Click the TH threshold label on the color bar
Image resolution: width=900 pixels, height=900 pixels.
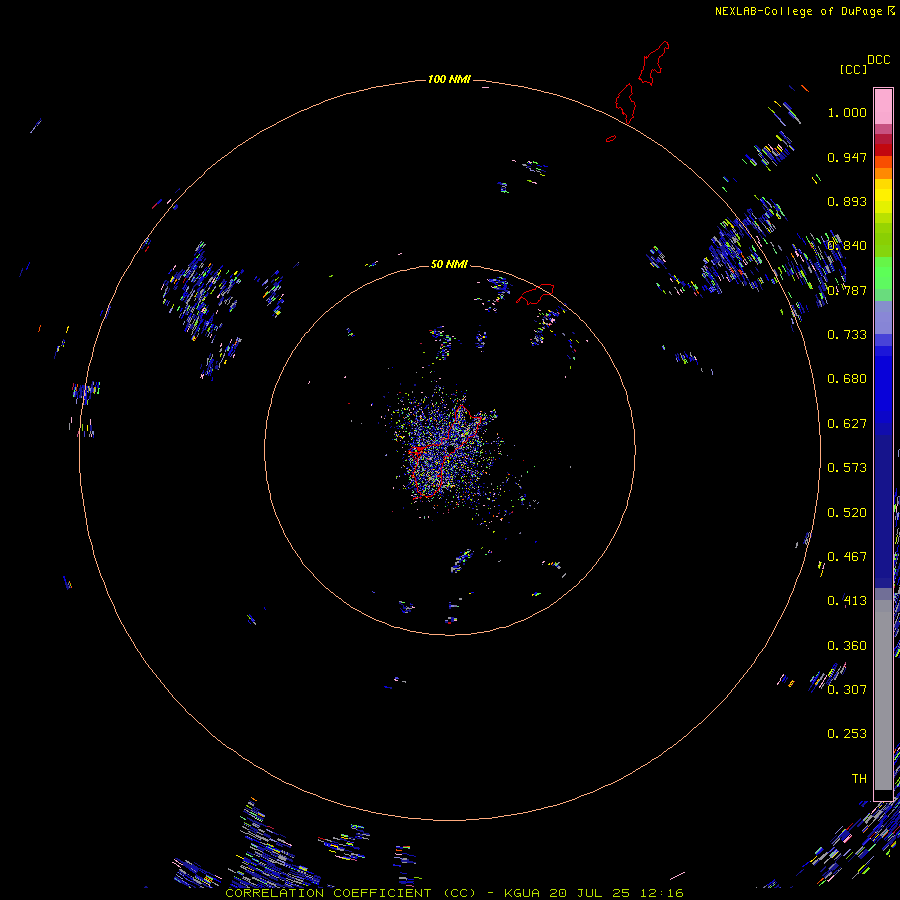(x=859, y=779)
